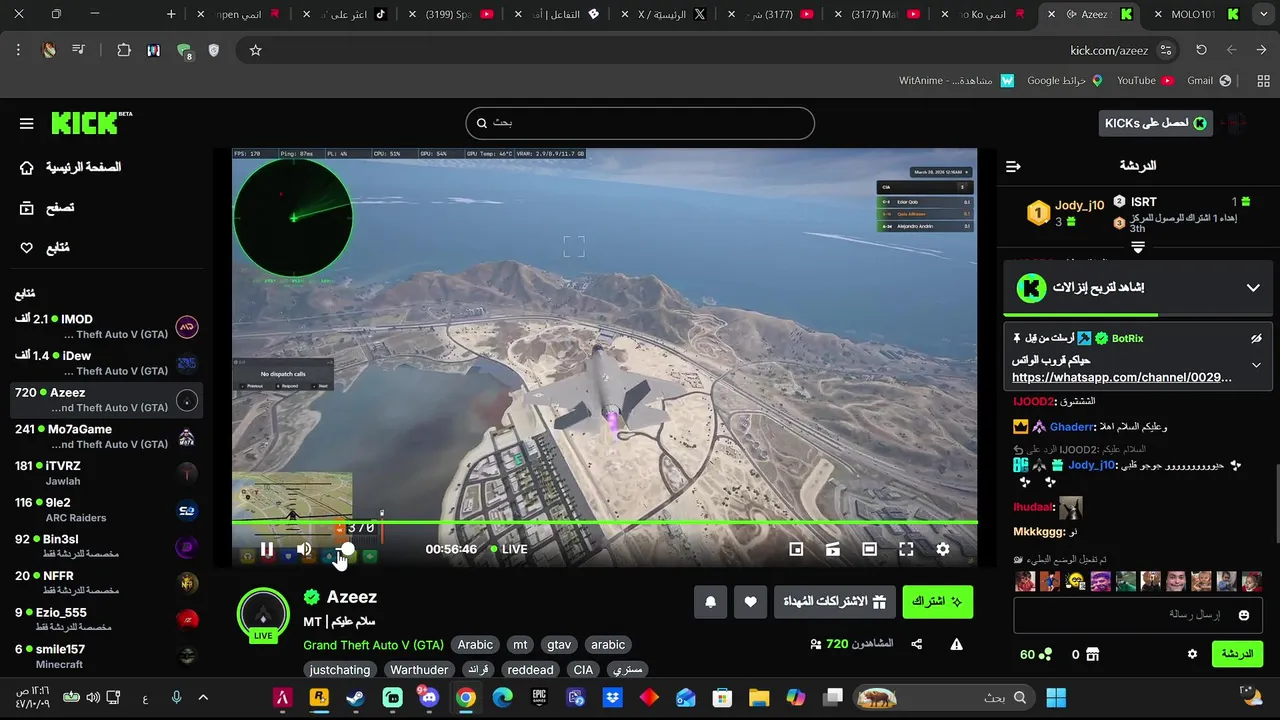1280x720 pixels.
Task: Open the WhatsApp channel link
Action: (x=1122, y=377)
